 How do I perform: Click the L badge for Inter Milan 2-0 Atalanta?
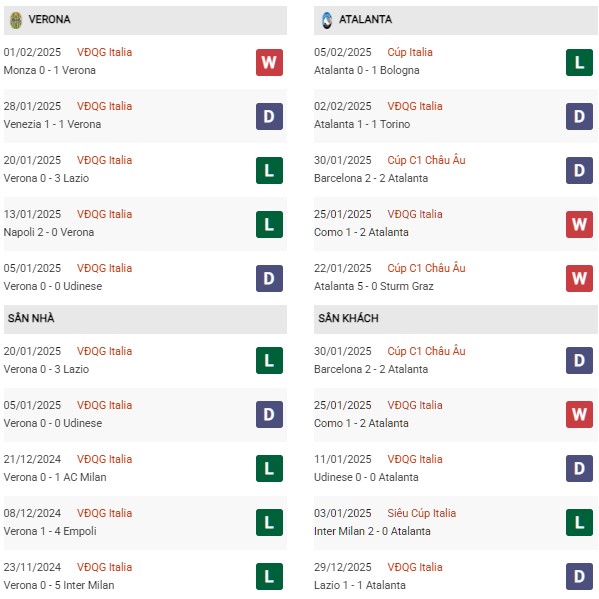click(579, 522)
